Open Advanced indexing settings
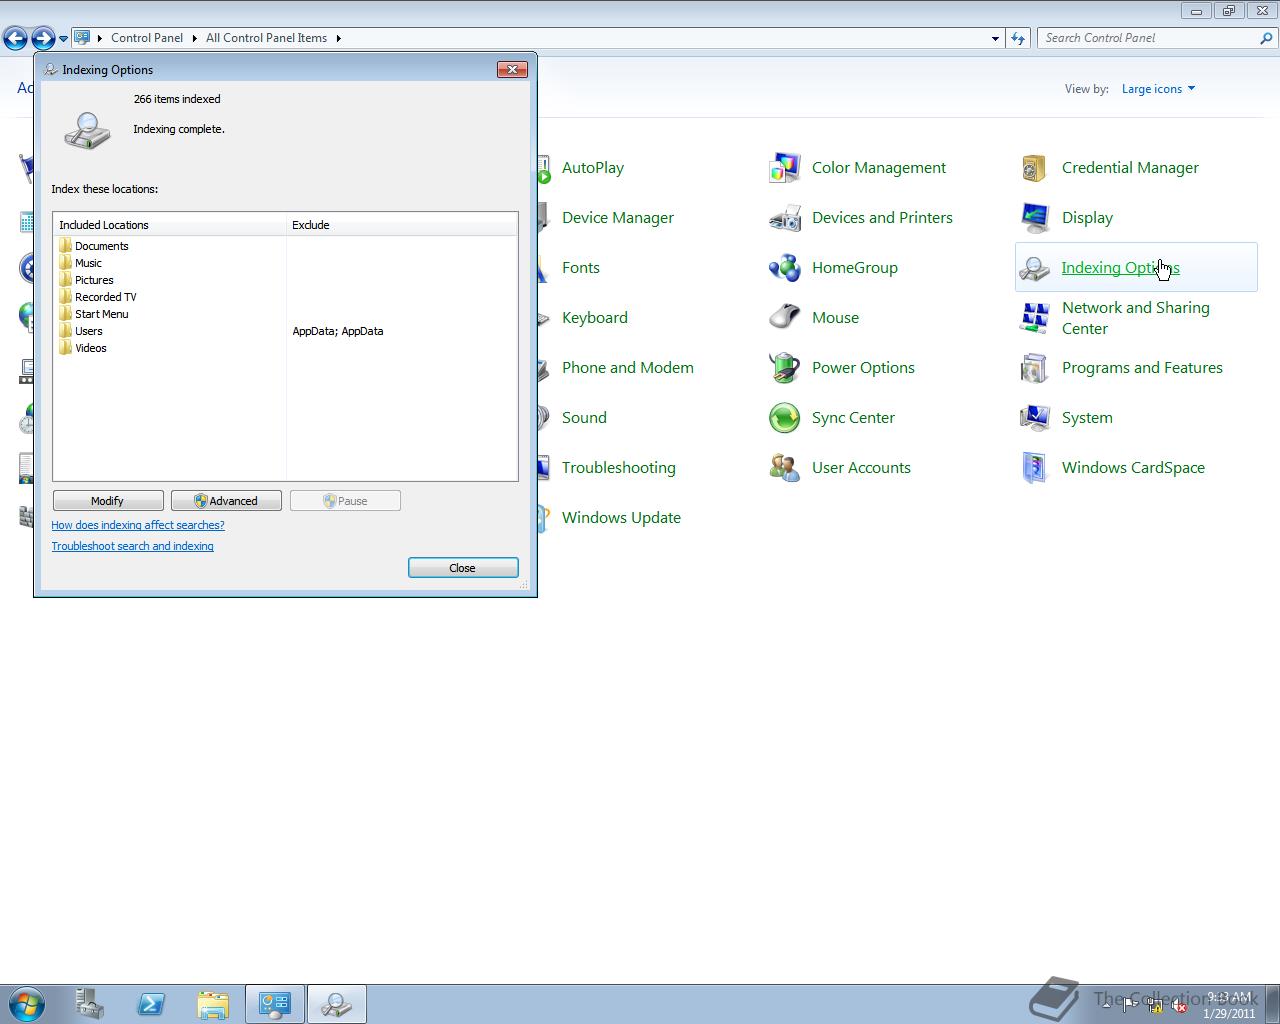 [226, 501]
